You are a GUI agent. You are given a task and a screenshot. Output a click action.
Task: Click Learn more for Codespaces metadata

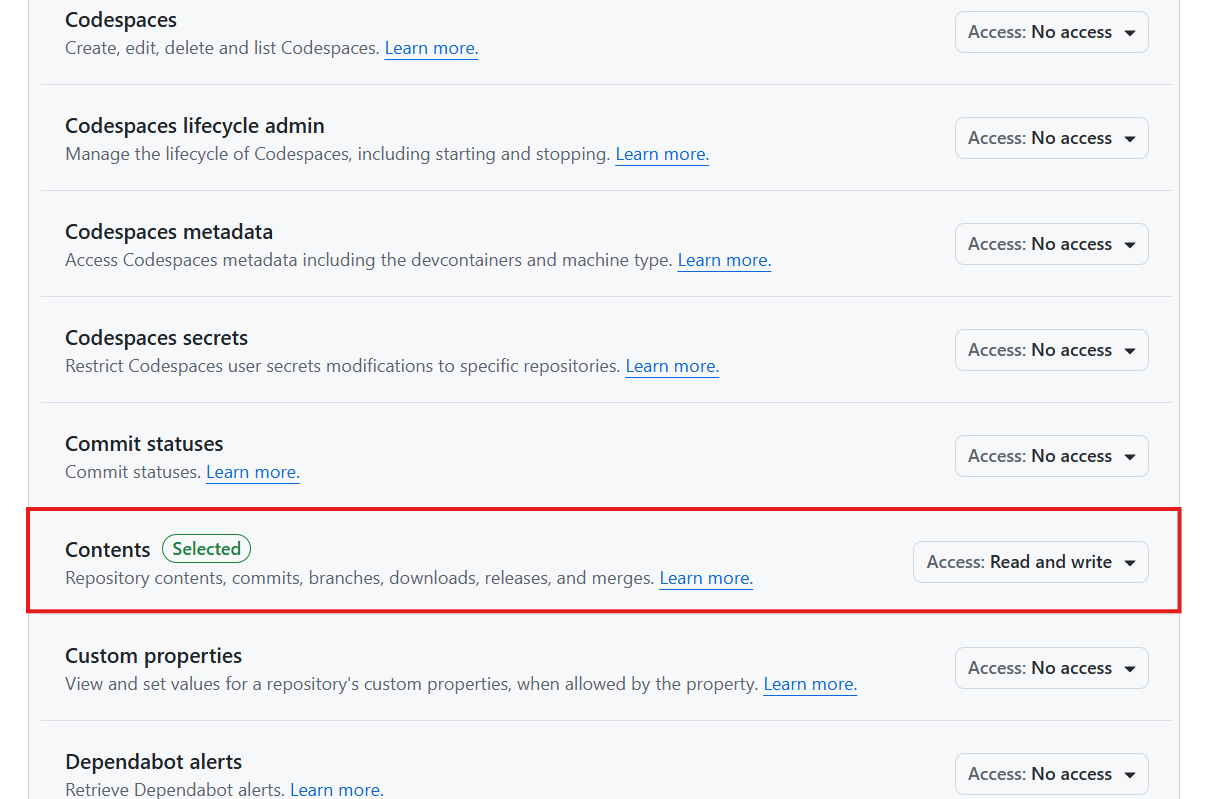[x=724, y=260]
